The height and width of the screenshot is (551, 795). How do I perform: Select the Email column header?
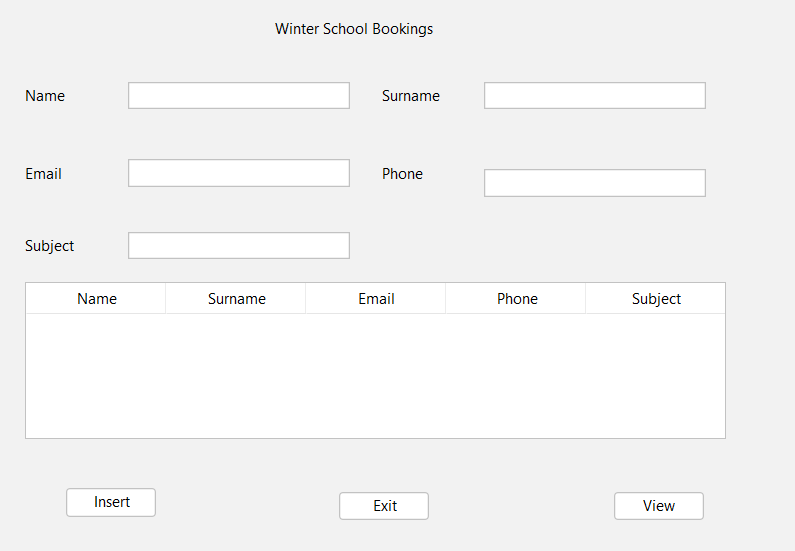pos(376,299)
